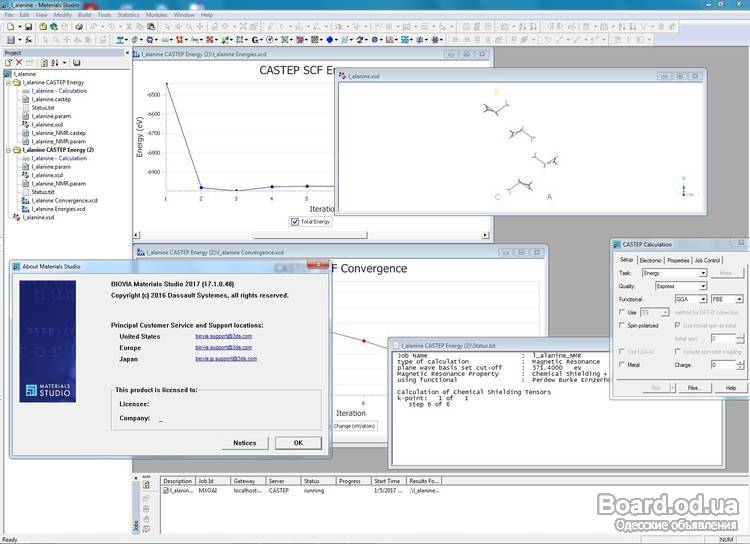Open dropdown arrow next to G module icon
Viewport: 750px width, 544px height.
tap(262, 40)
